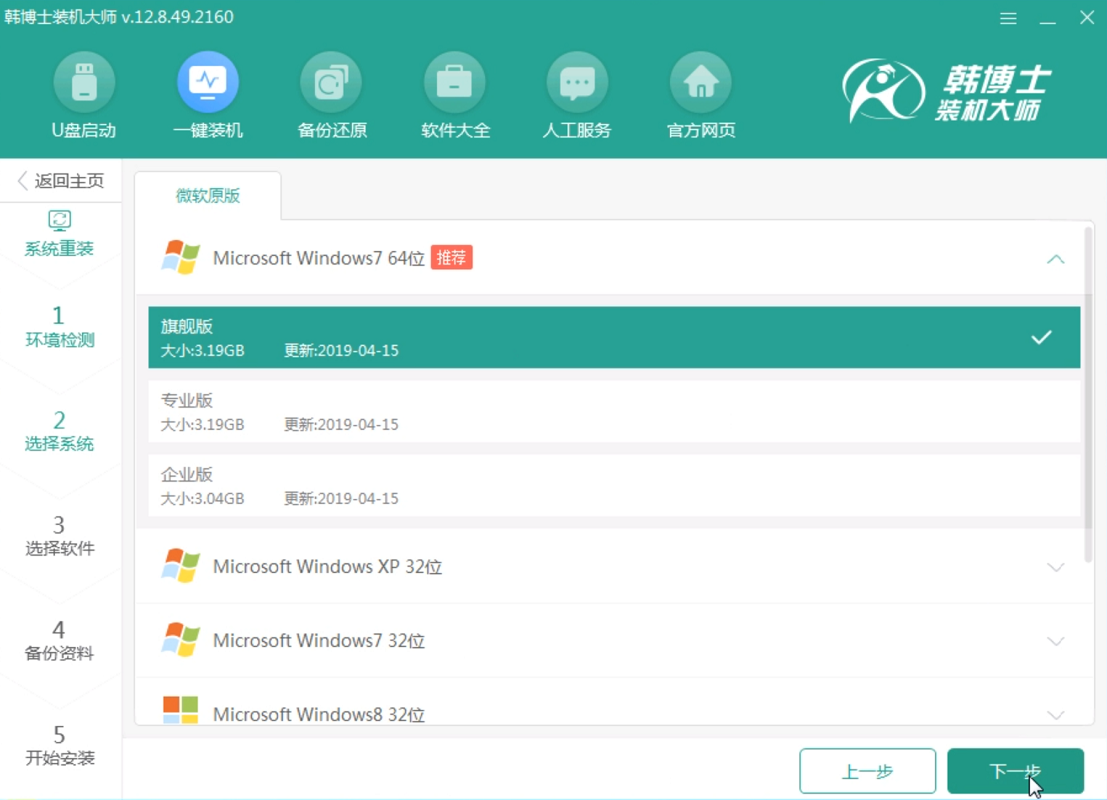Viewport: 1107px width, 800px height.
Task: Select the 旗舰版 edition row
Action: click(x=614, y=338)
